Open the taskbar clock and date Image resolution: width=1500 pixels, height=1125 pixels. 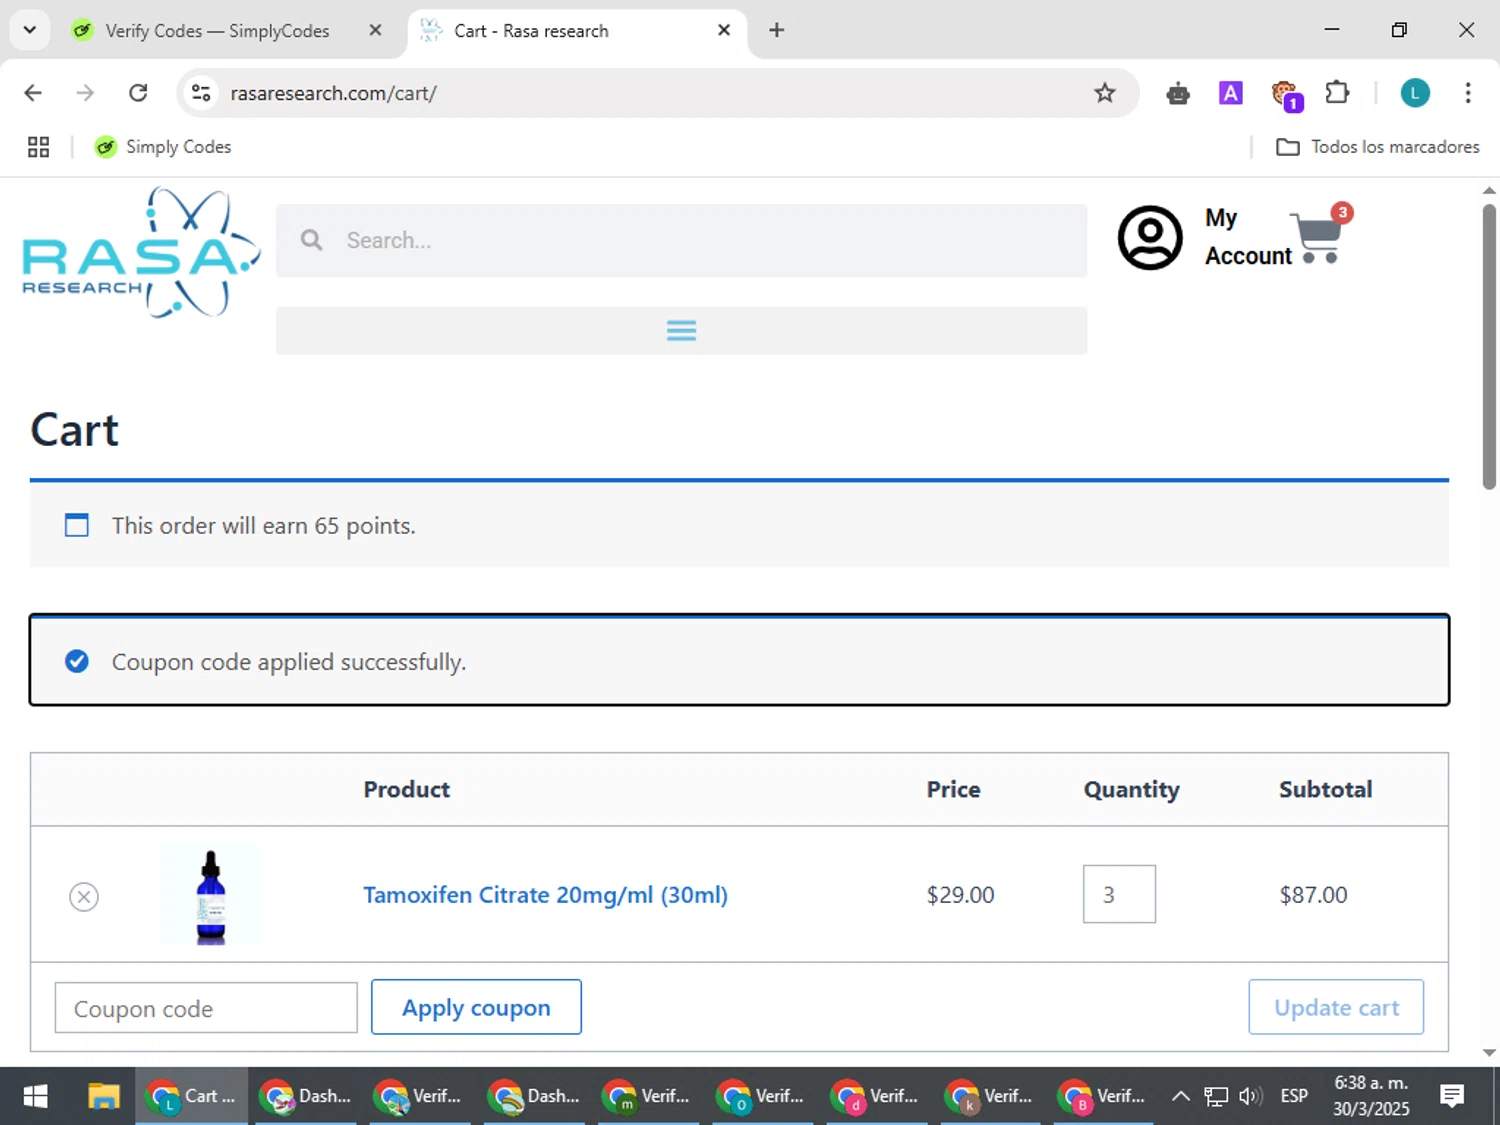pos(1371,1096)
